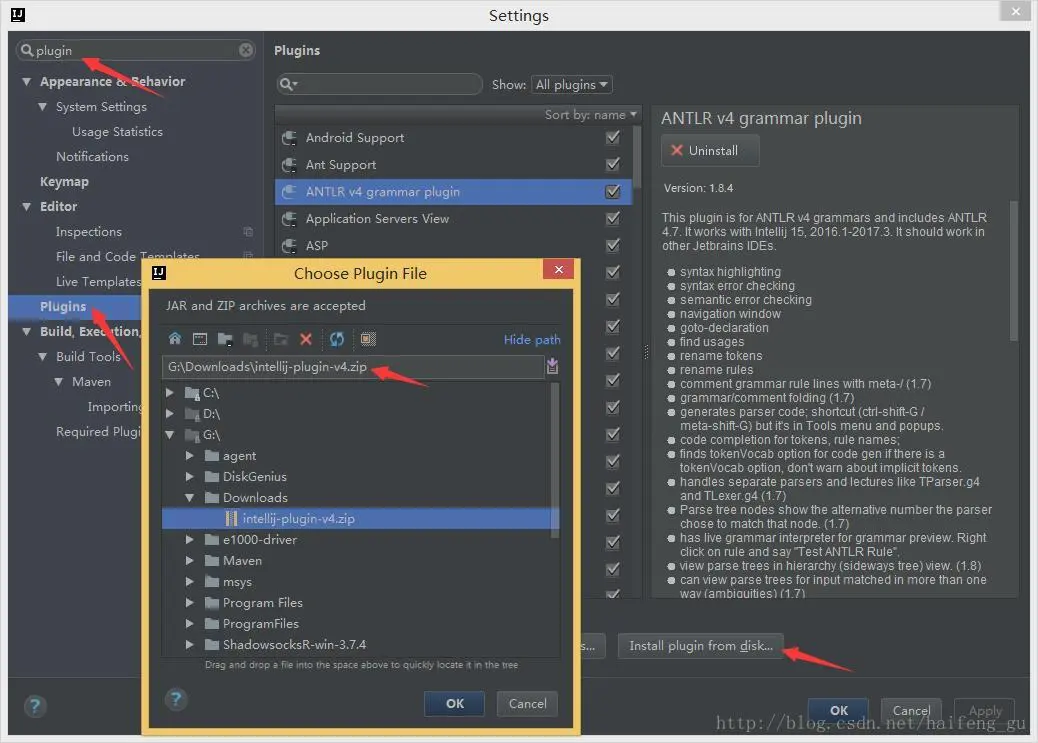This screenshot has height=743, width=1038.
Task: Open the Show: All plugins dropdown
Action: 571,85
